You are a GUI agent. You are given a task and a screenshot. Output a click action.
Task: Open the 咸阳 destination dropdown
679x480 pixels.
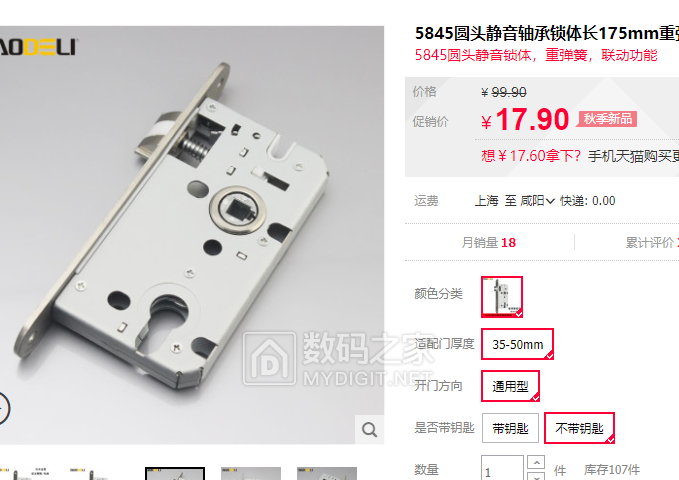tap(537, 201)
